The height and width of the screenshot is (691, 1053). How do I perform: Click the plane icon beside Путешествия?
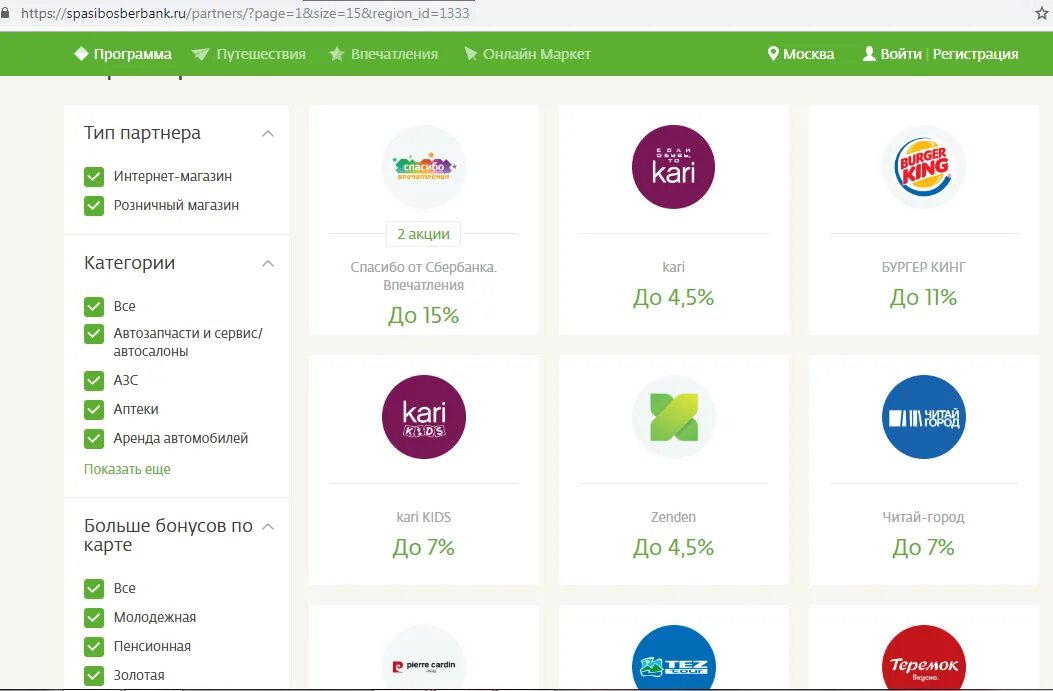pyautogui.click(x=200, y=54)
